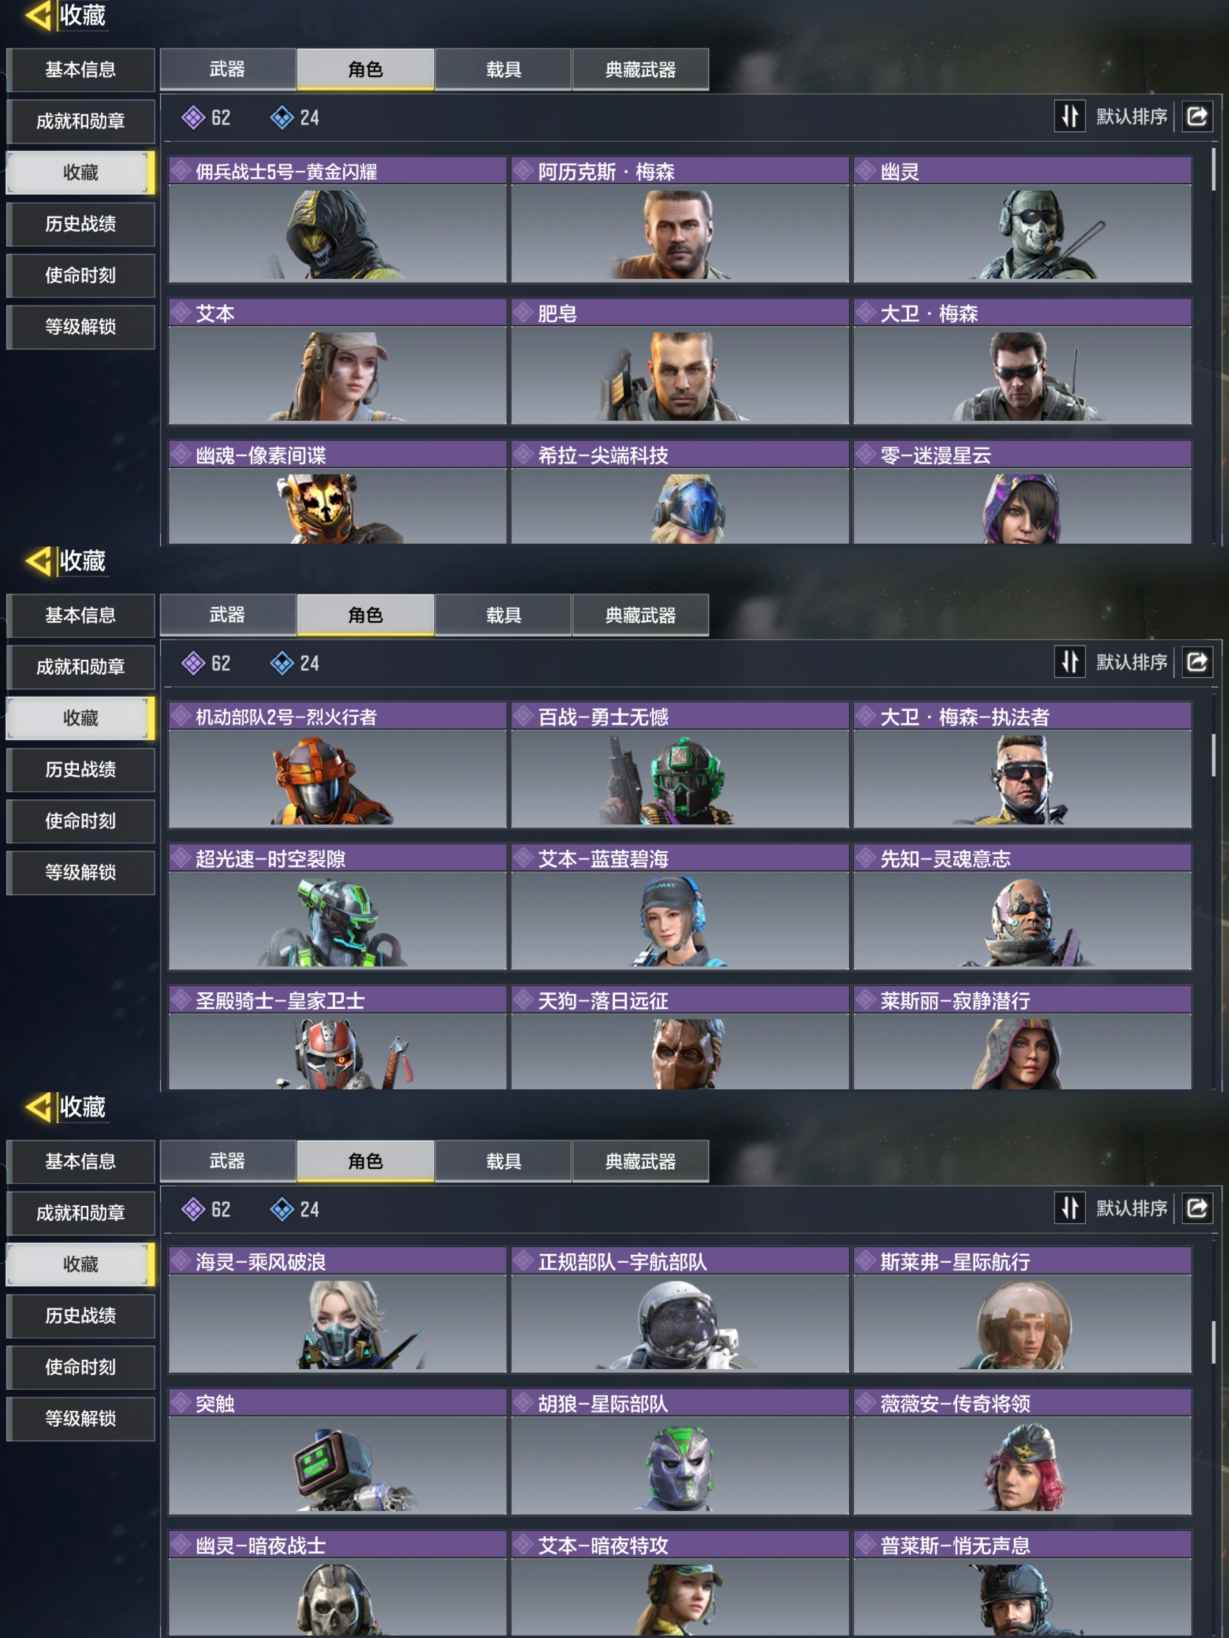Screen dimensions: 1229x1638
Task: Click the rarity diamond icon on the 突触 card title
Action: pyautogui.click(x=181, y=1403)
